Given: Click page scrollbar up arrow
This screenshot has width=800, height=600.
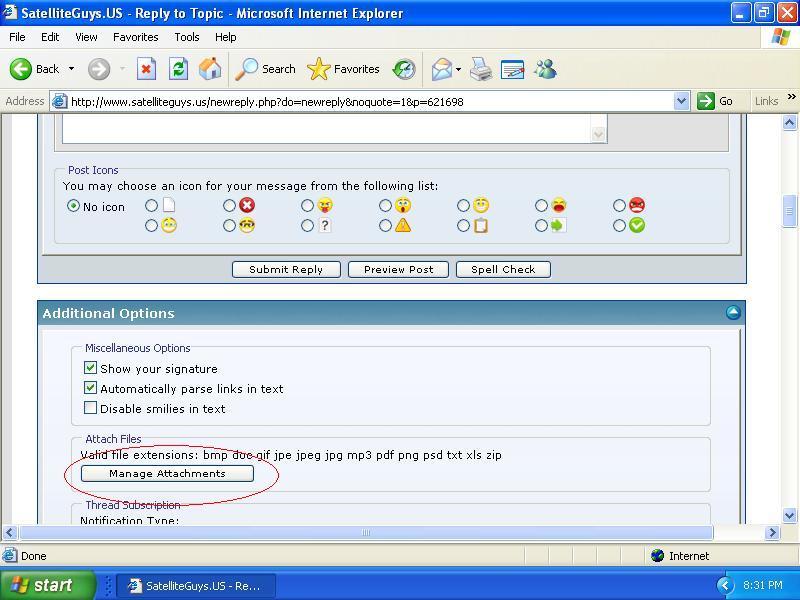Looking at the screenshot, I should tap(789, 122).
